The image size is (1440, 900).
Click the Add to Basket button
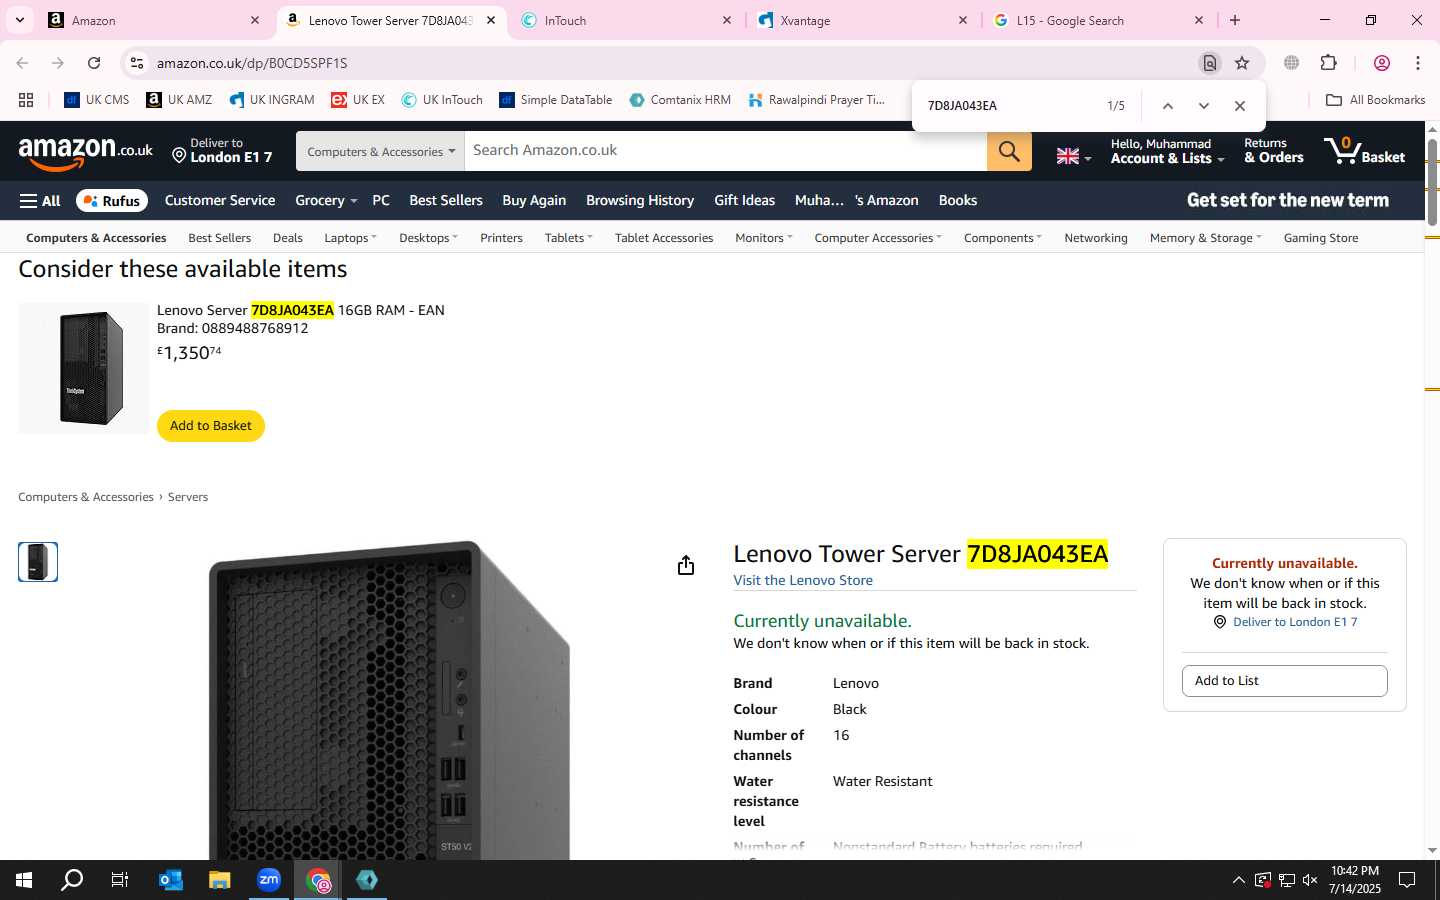pyautogui.click(x=211, y=426)
